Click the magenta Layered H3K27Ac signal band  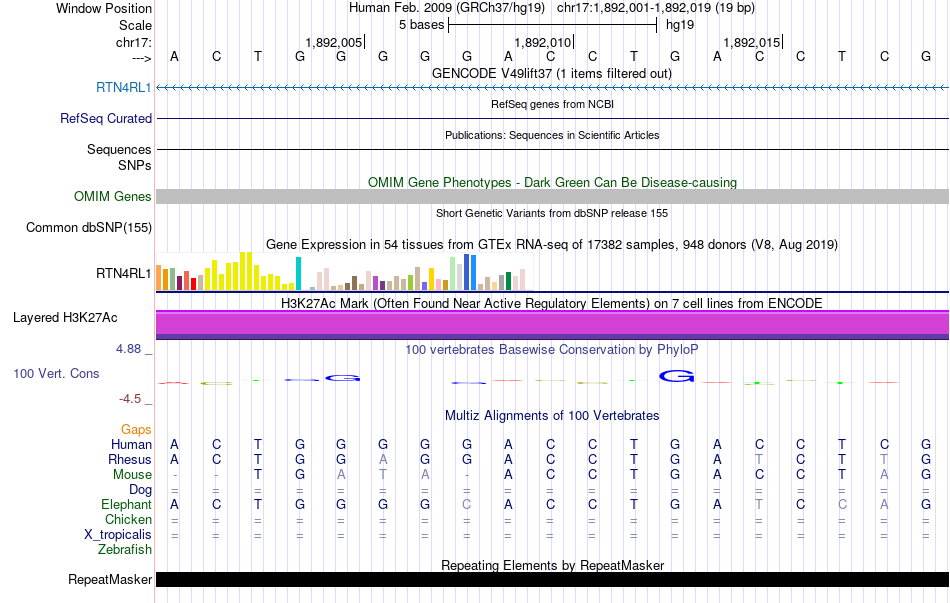pyautogui.click(x=552, y=323)
